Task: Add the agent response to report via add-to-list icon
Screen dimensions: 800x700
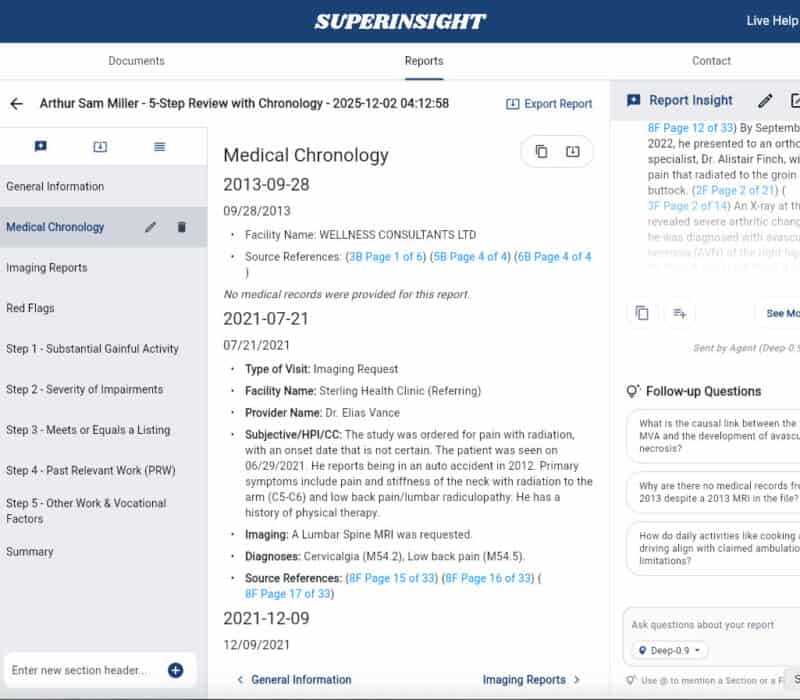Action: tap(679, 313)
